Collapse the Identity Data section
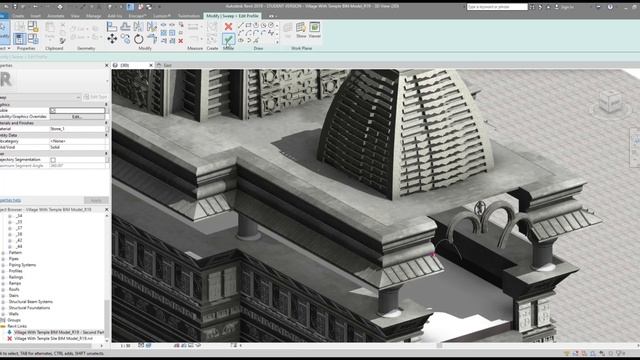The width and height of the screenshot is (640, 360). pos(107,135)
